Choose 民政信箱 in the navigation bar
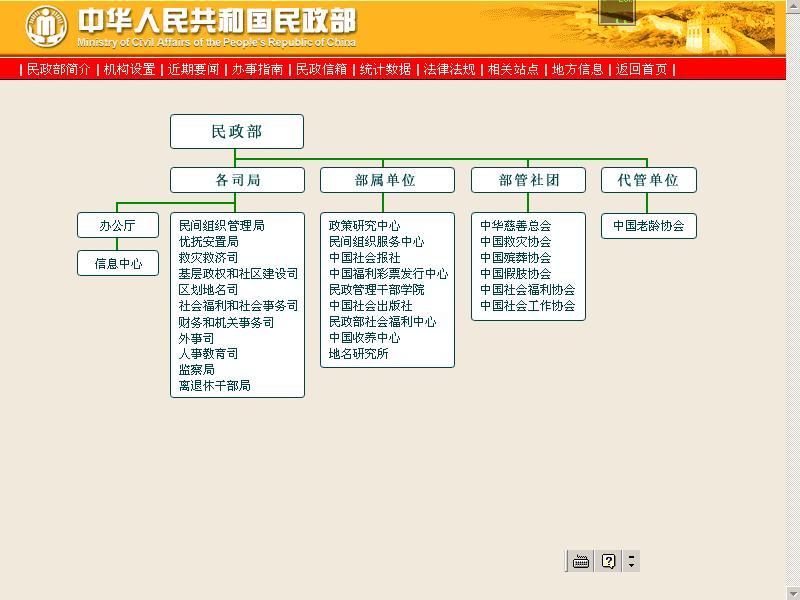Image resolution: width=800 pixels, height=600 pixels. click(x=321, y=69)
